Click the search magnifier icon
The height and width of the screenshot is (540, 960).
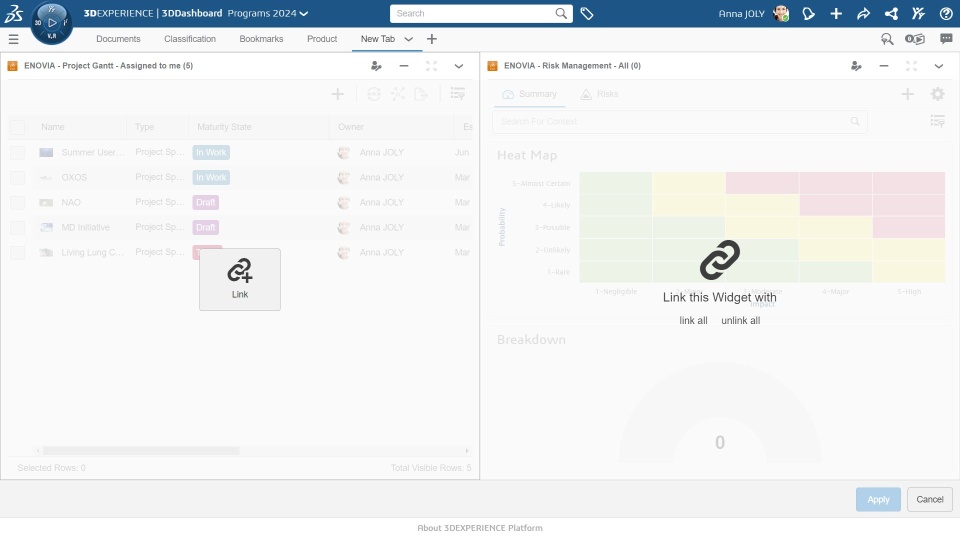point(561,13)
